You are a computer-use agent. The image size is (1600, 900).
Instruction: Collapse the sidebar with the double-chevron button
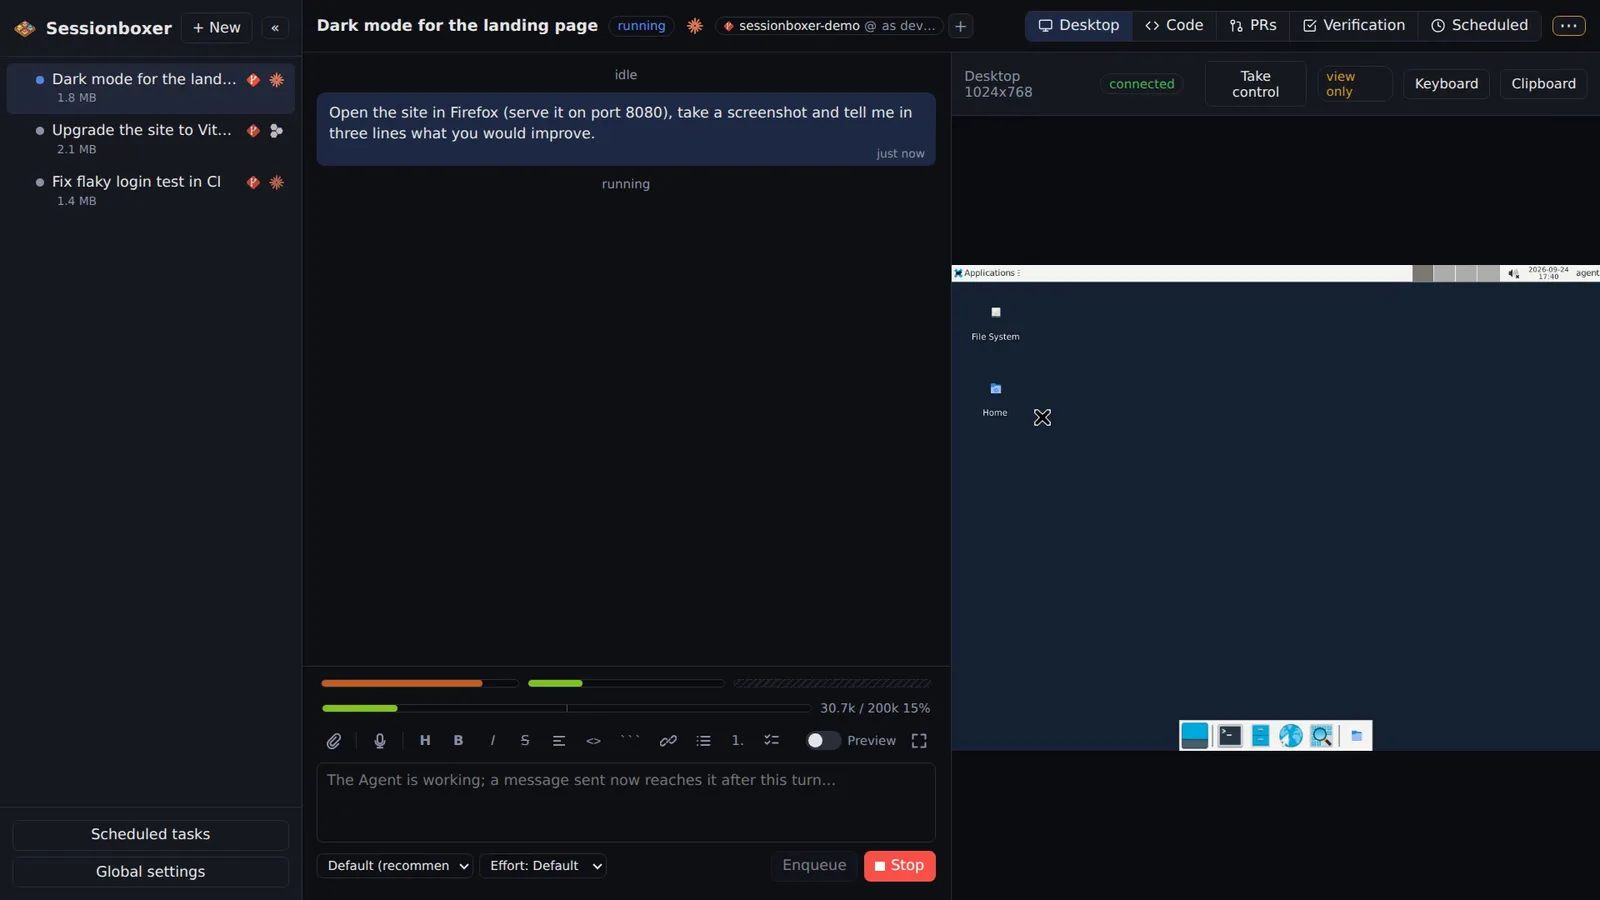click(275, 28)
